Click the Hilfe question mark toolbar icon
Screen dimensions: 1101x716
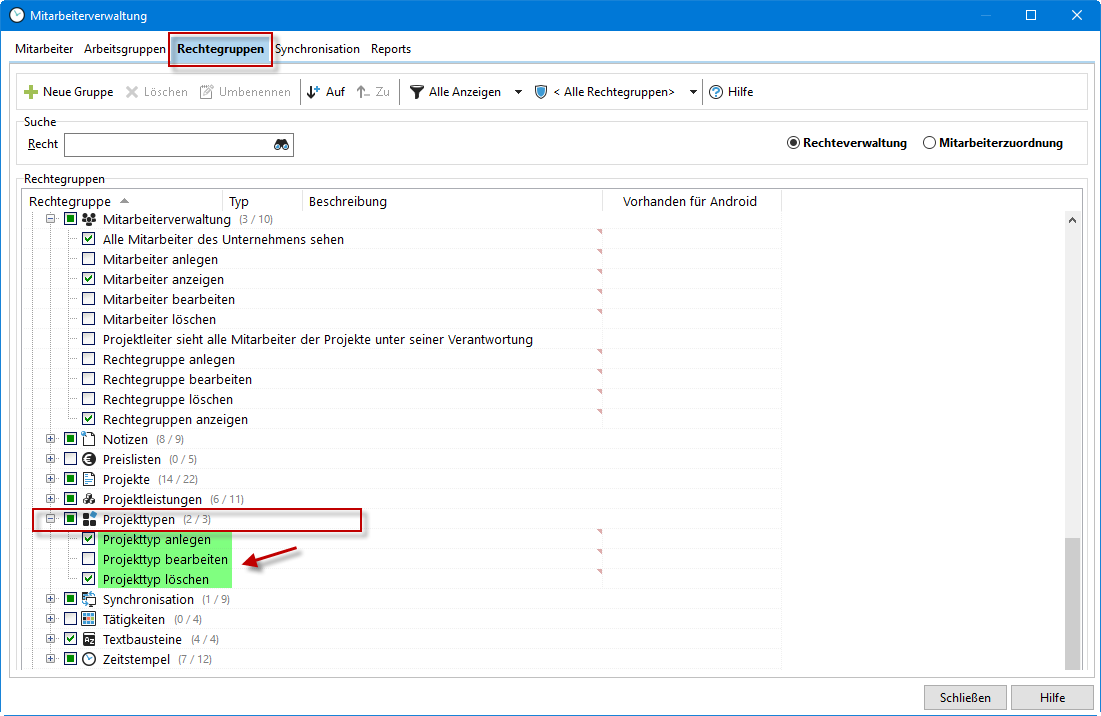pyautogui.click(x=716, y=92)
